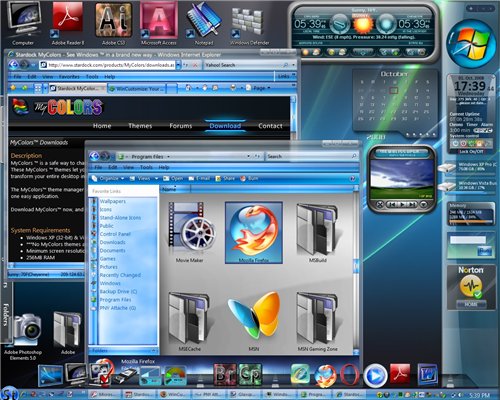Viewport: 500px width, 400px height.
Task: Open the help icon in explorer toolbar
Action: tap(353, 179)
